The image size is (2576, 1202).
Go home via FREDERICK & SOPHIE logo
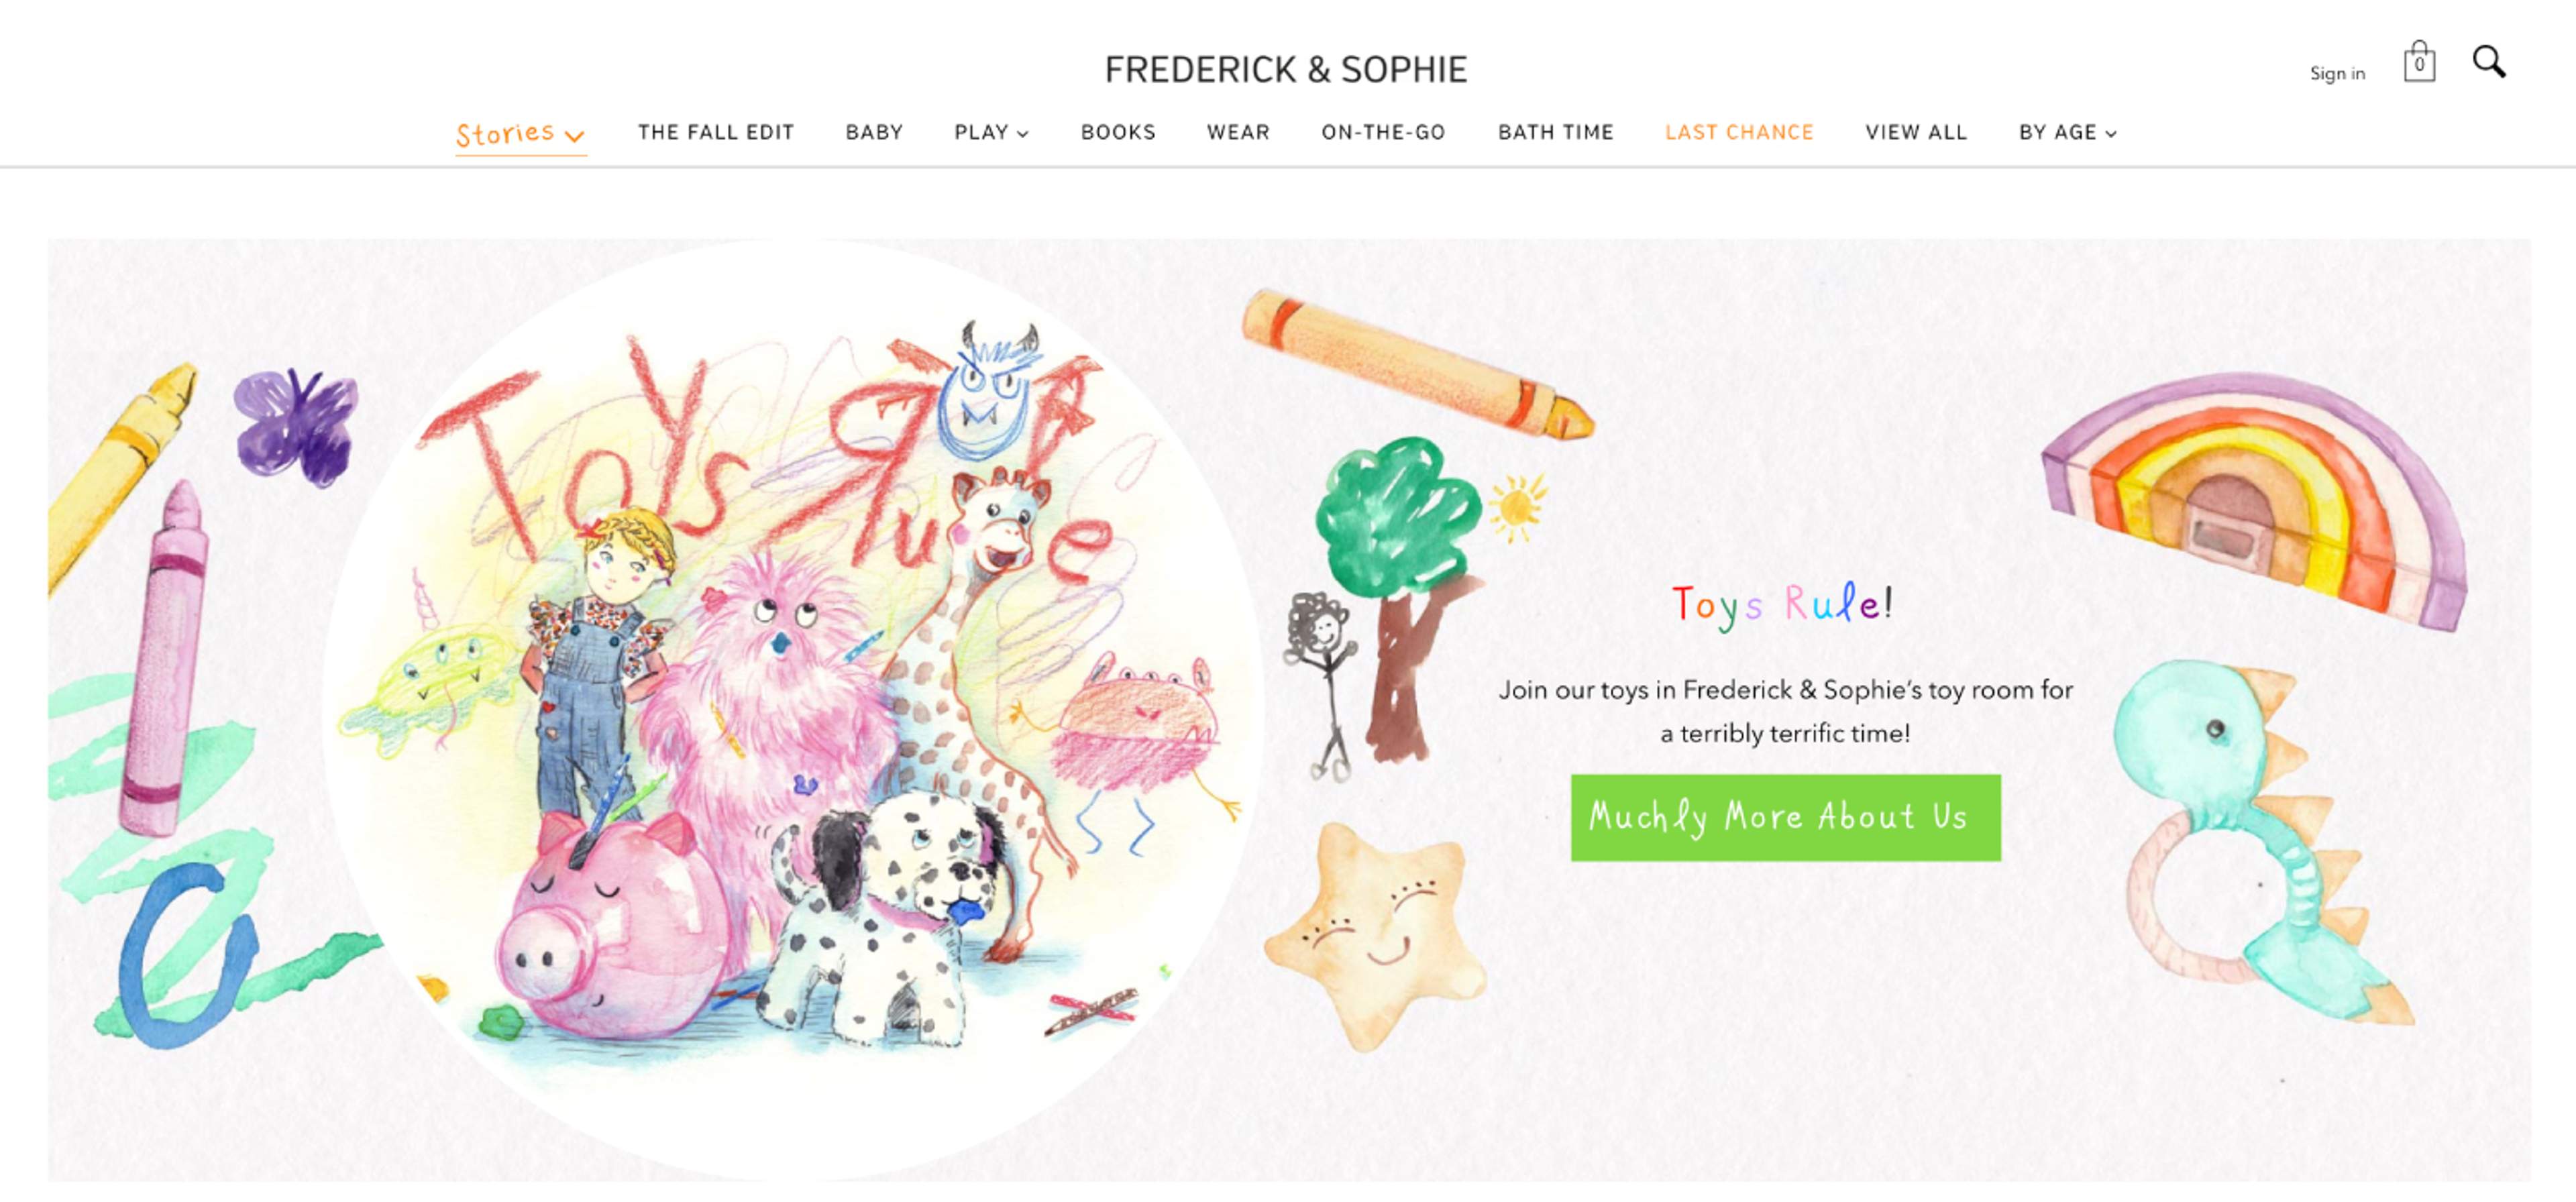coord(1286,69)
